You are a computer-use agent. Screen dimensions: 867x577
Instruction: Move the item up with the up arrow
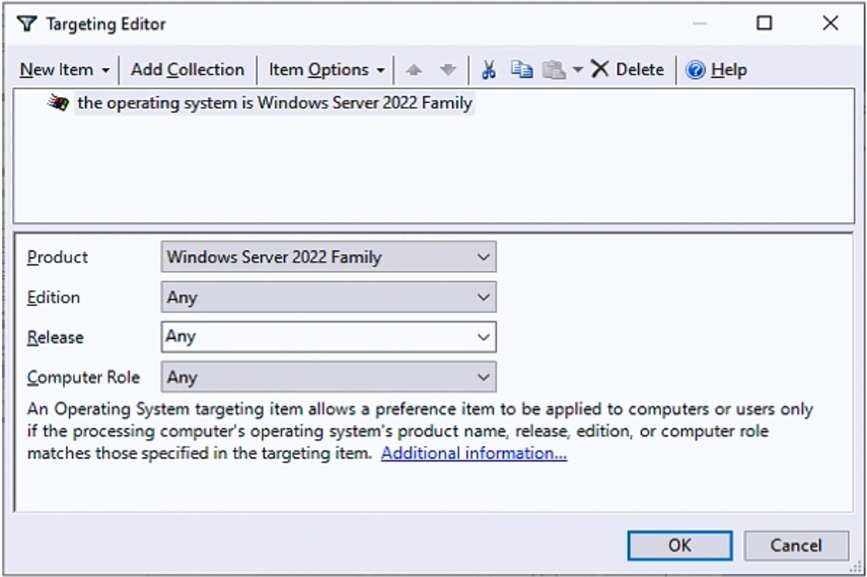pos(414,70)
